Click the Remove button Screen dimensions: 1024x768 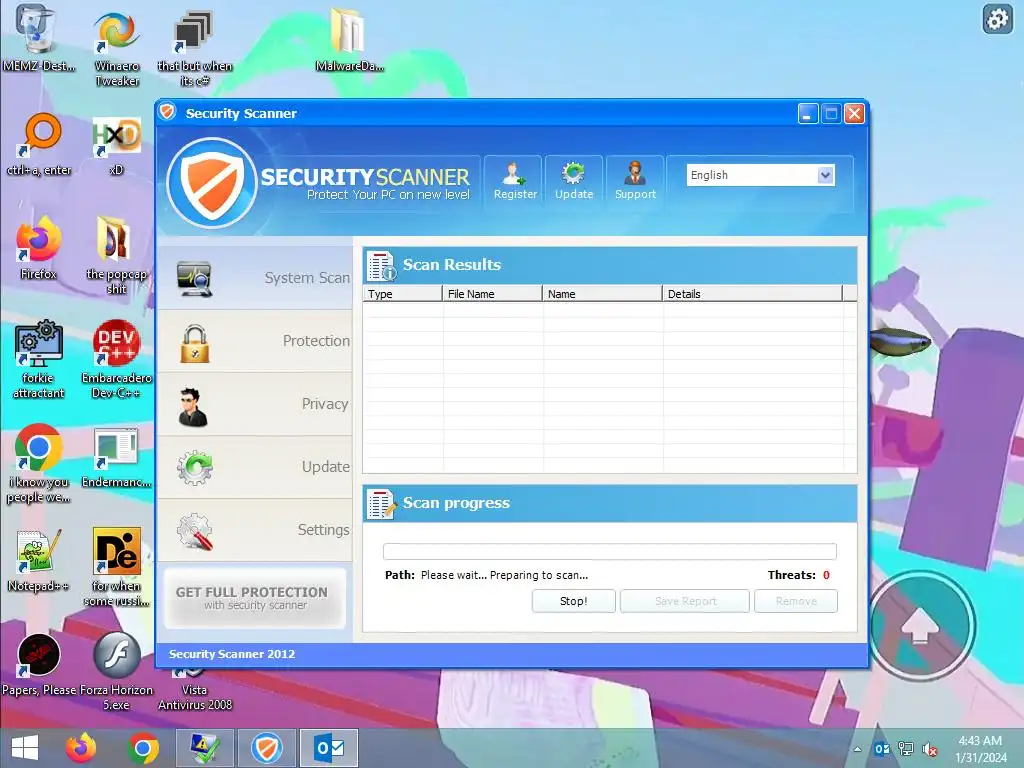click(x=796, y=601)
